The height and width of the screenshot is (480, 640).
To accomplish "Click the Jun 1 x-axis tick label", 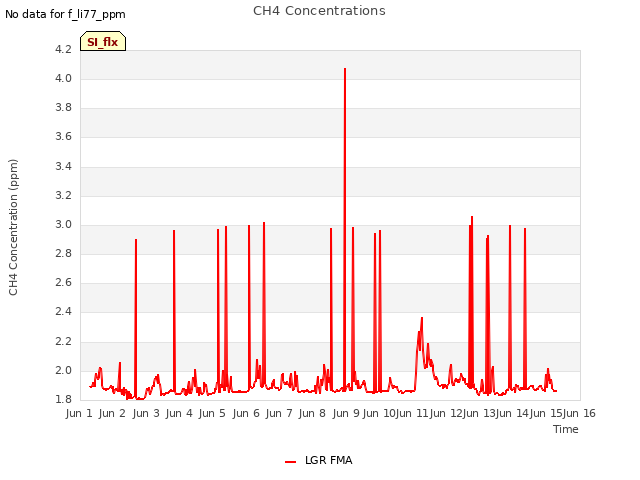I will click(79, 413).
